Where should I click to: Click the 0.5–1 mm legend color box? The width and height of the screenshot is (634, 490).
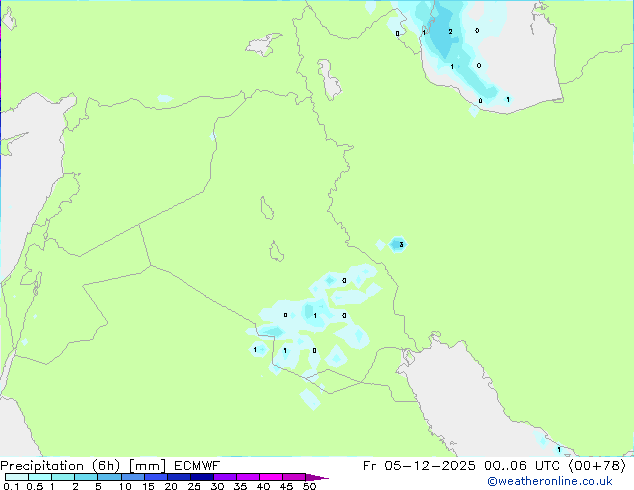pyautogui.click(x=40, y=477)
